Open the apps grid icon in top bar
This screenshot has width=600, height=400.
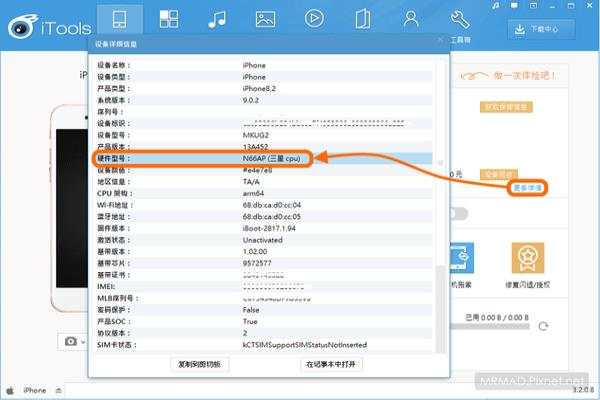pyautogui.click(x=169, y=19)
